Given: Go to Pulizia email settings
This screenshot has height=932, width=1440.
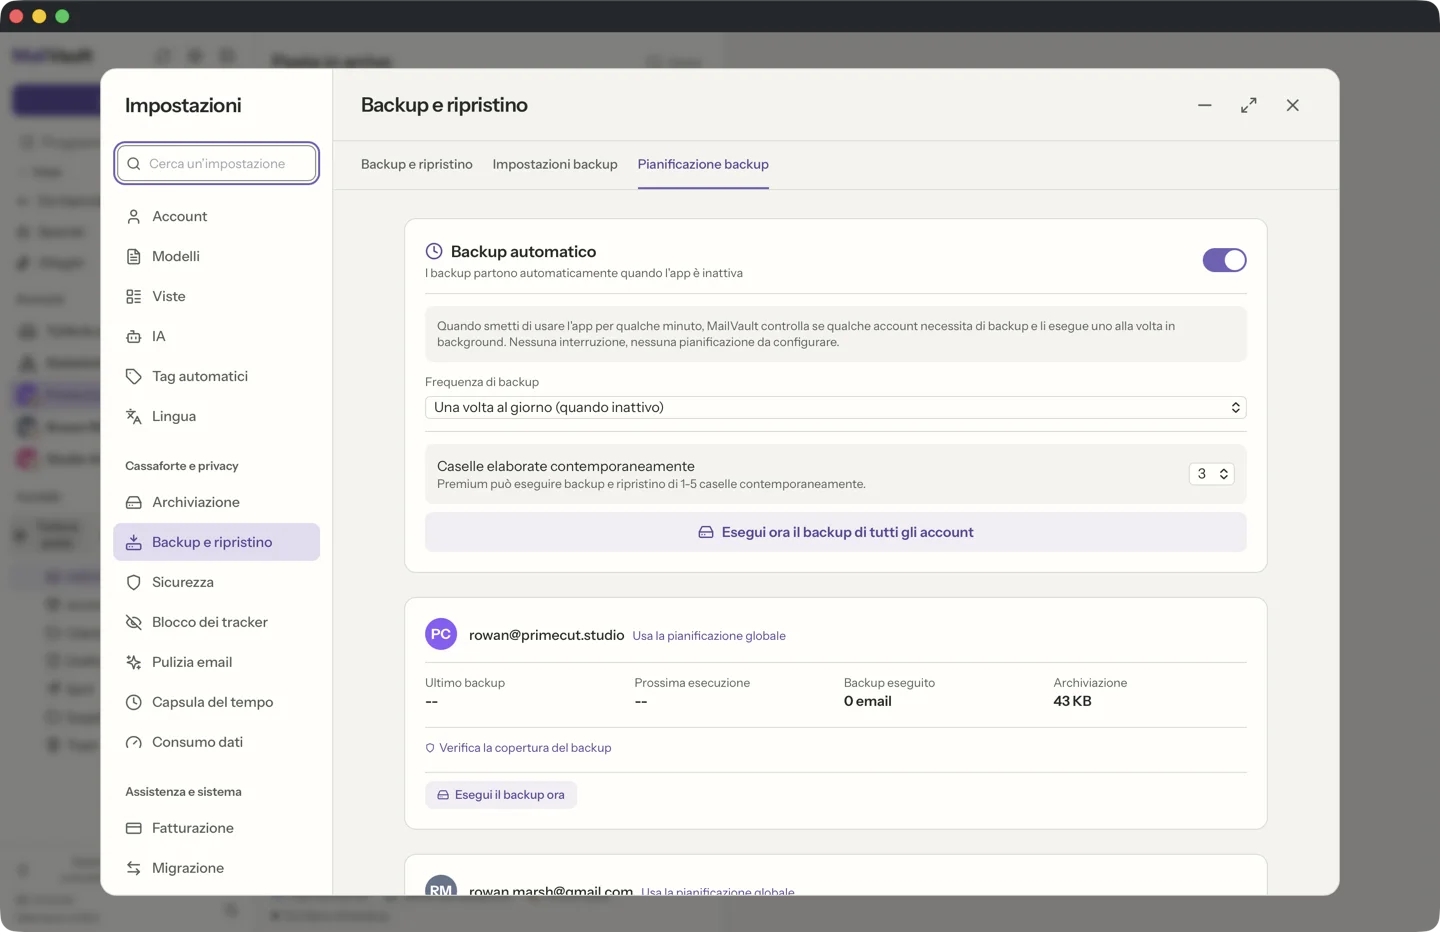Looking at the screenshot, I should 216,662.
